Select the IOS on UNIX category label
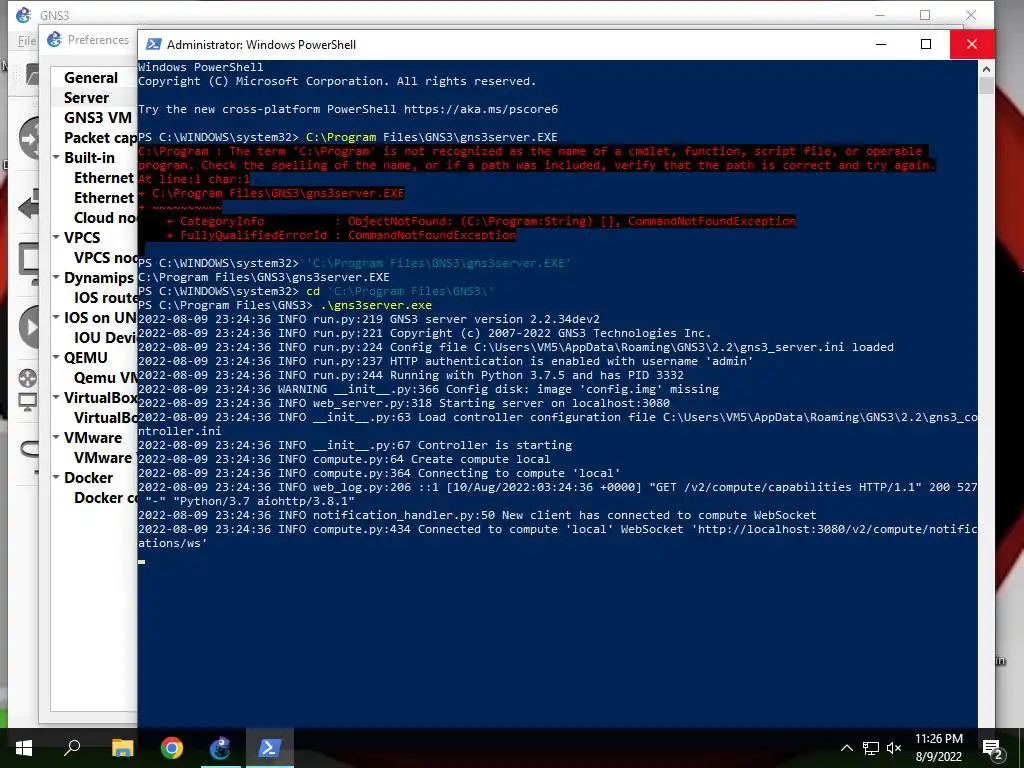The width and height of the screenshot is (1024, 768). [x=101, y=318]
